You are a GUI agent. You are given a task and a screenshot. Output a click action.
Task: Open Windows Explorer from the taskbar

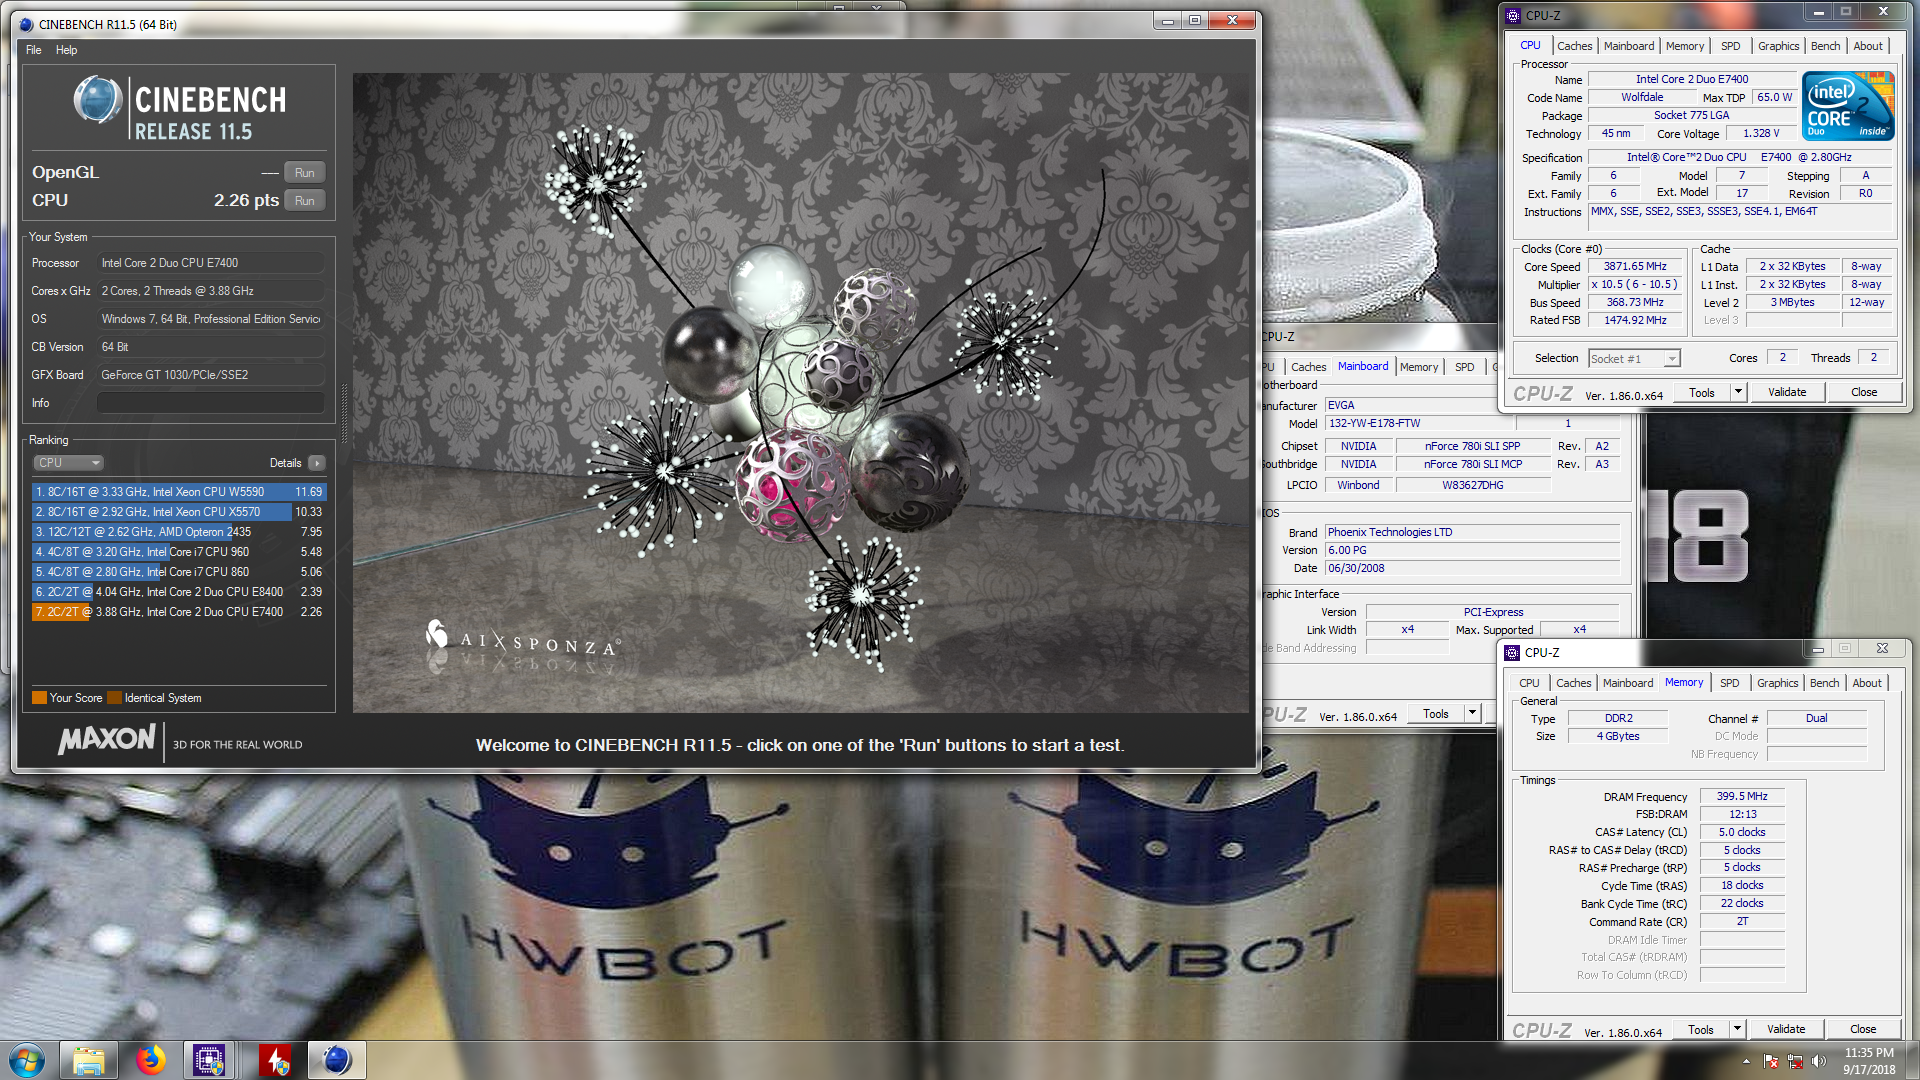point(89,1060)
